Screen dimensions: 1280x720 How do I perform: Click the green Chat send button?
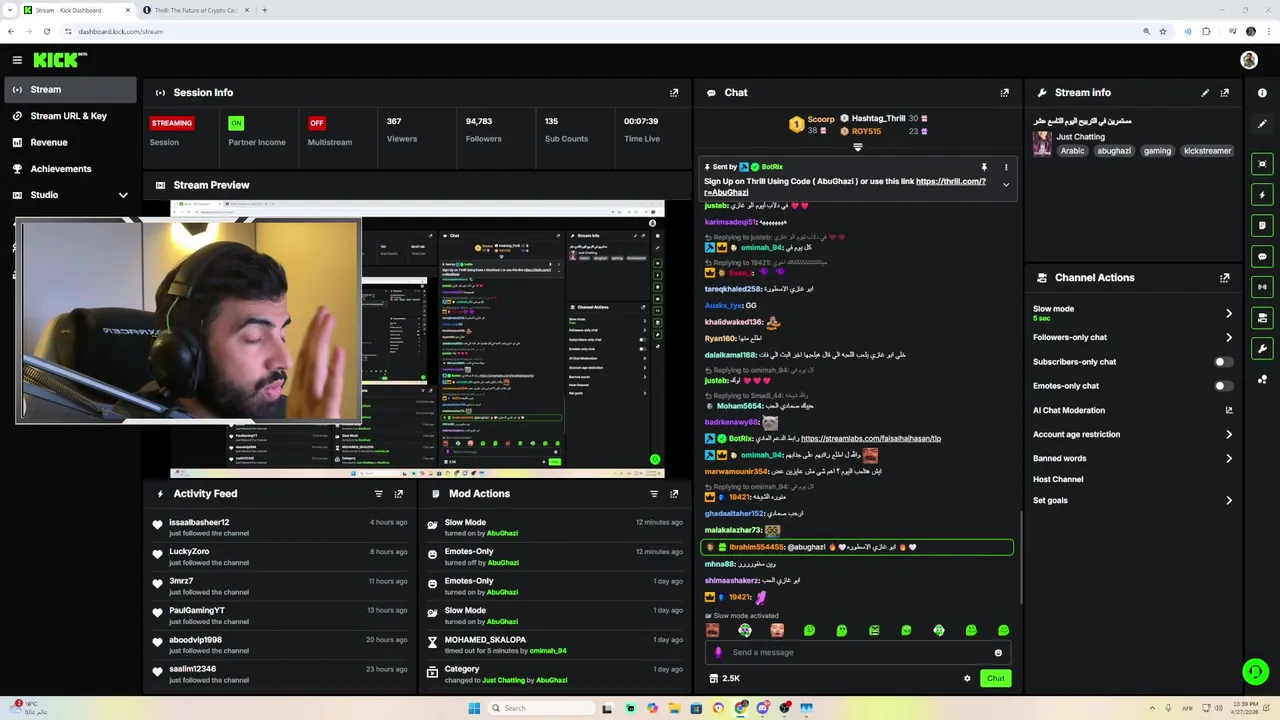pos(996,678)
